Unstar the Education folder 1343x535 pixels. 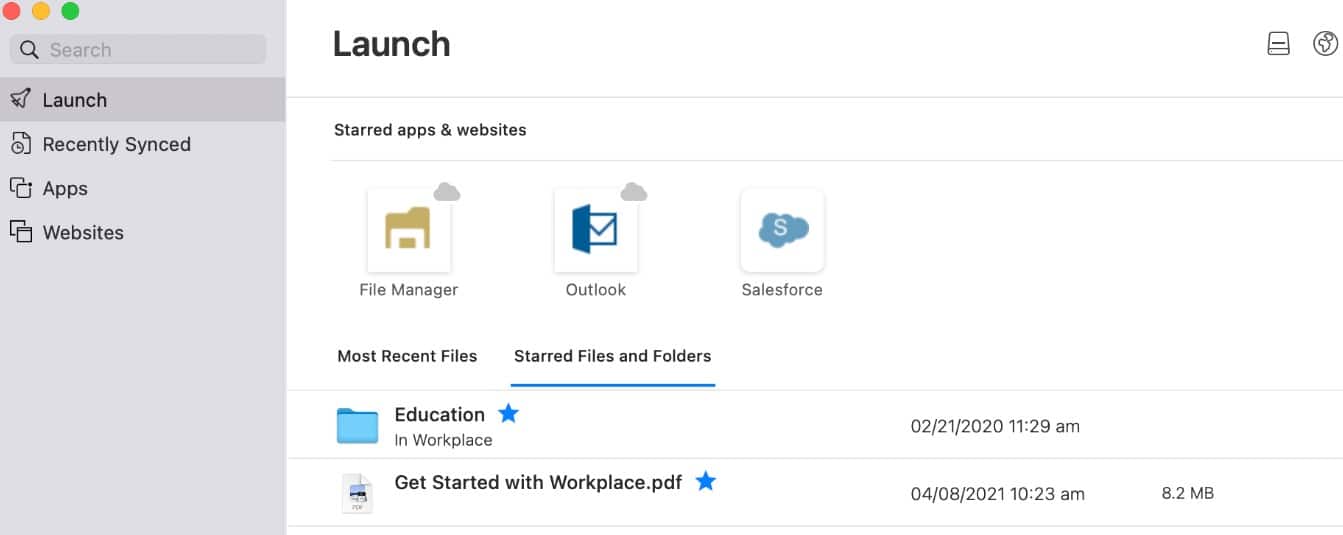click(x=509, y=413)
